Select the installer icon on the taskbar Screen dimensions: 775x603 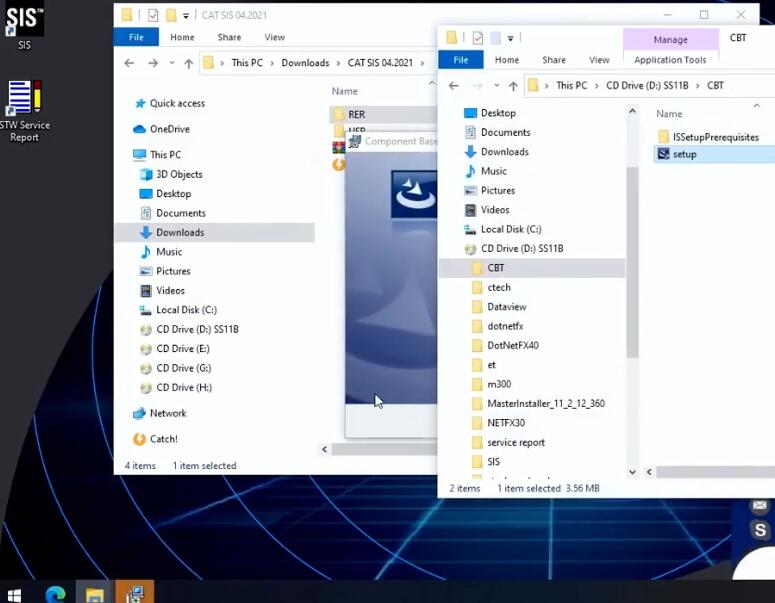point(134,594)
